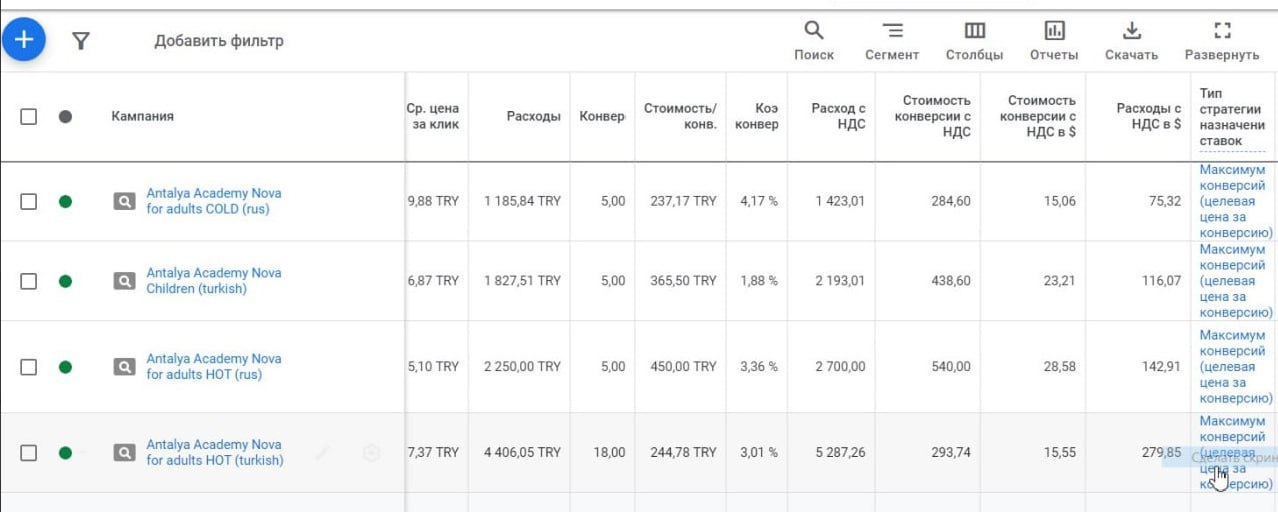
Task: Select checkbox for Children (turkish) campaign
Action: (x=29, y=281)
